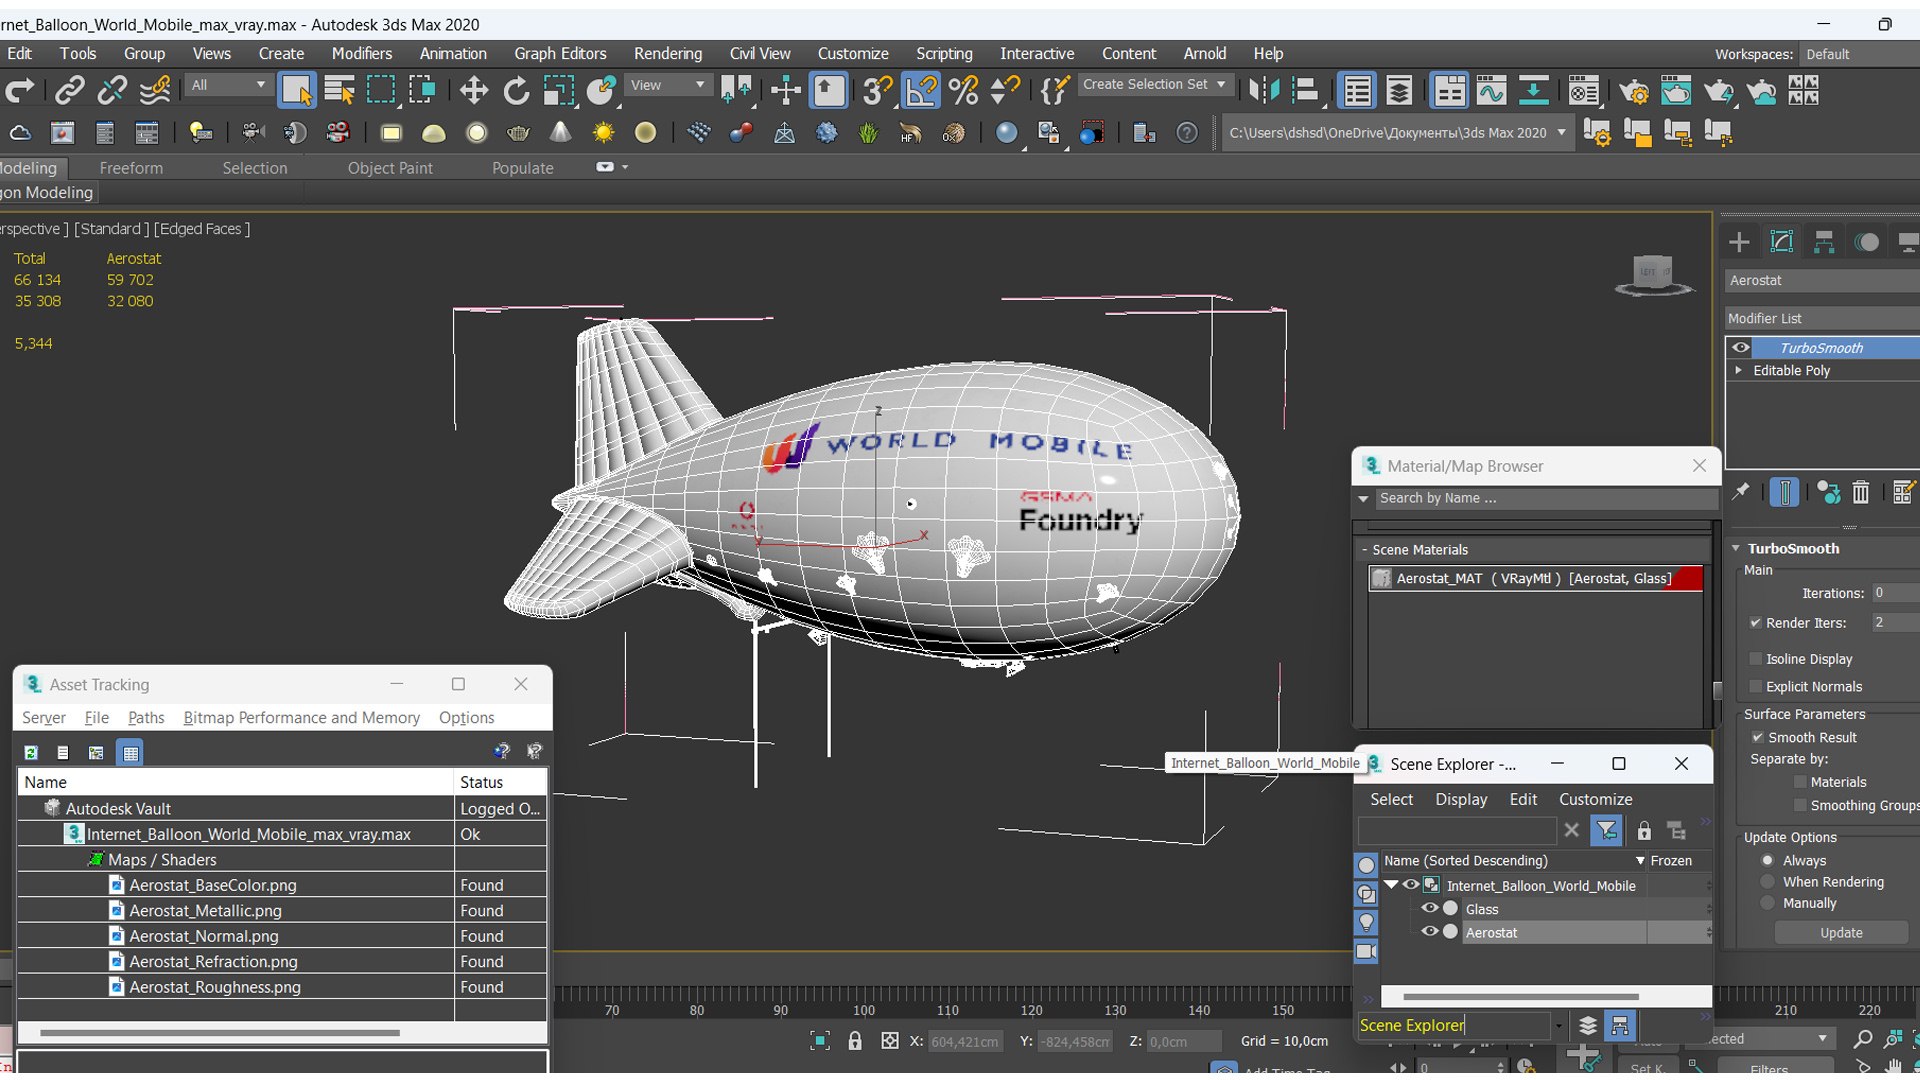Enable the Isoline Display checkbox

point(1755,659)
